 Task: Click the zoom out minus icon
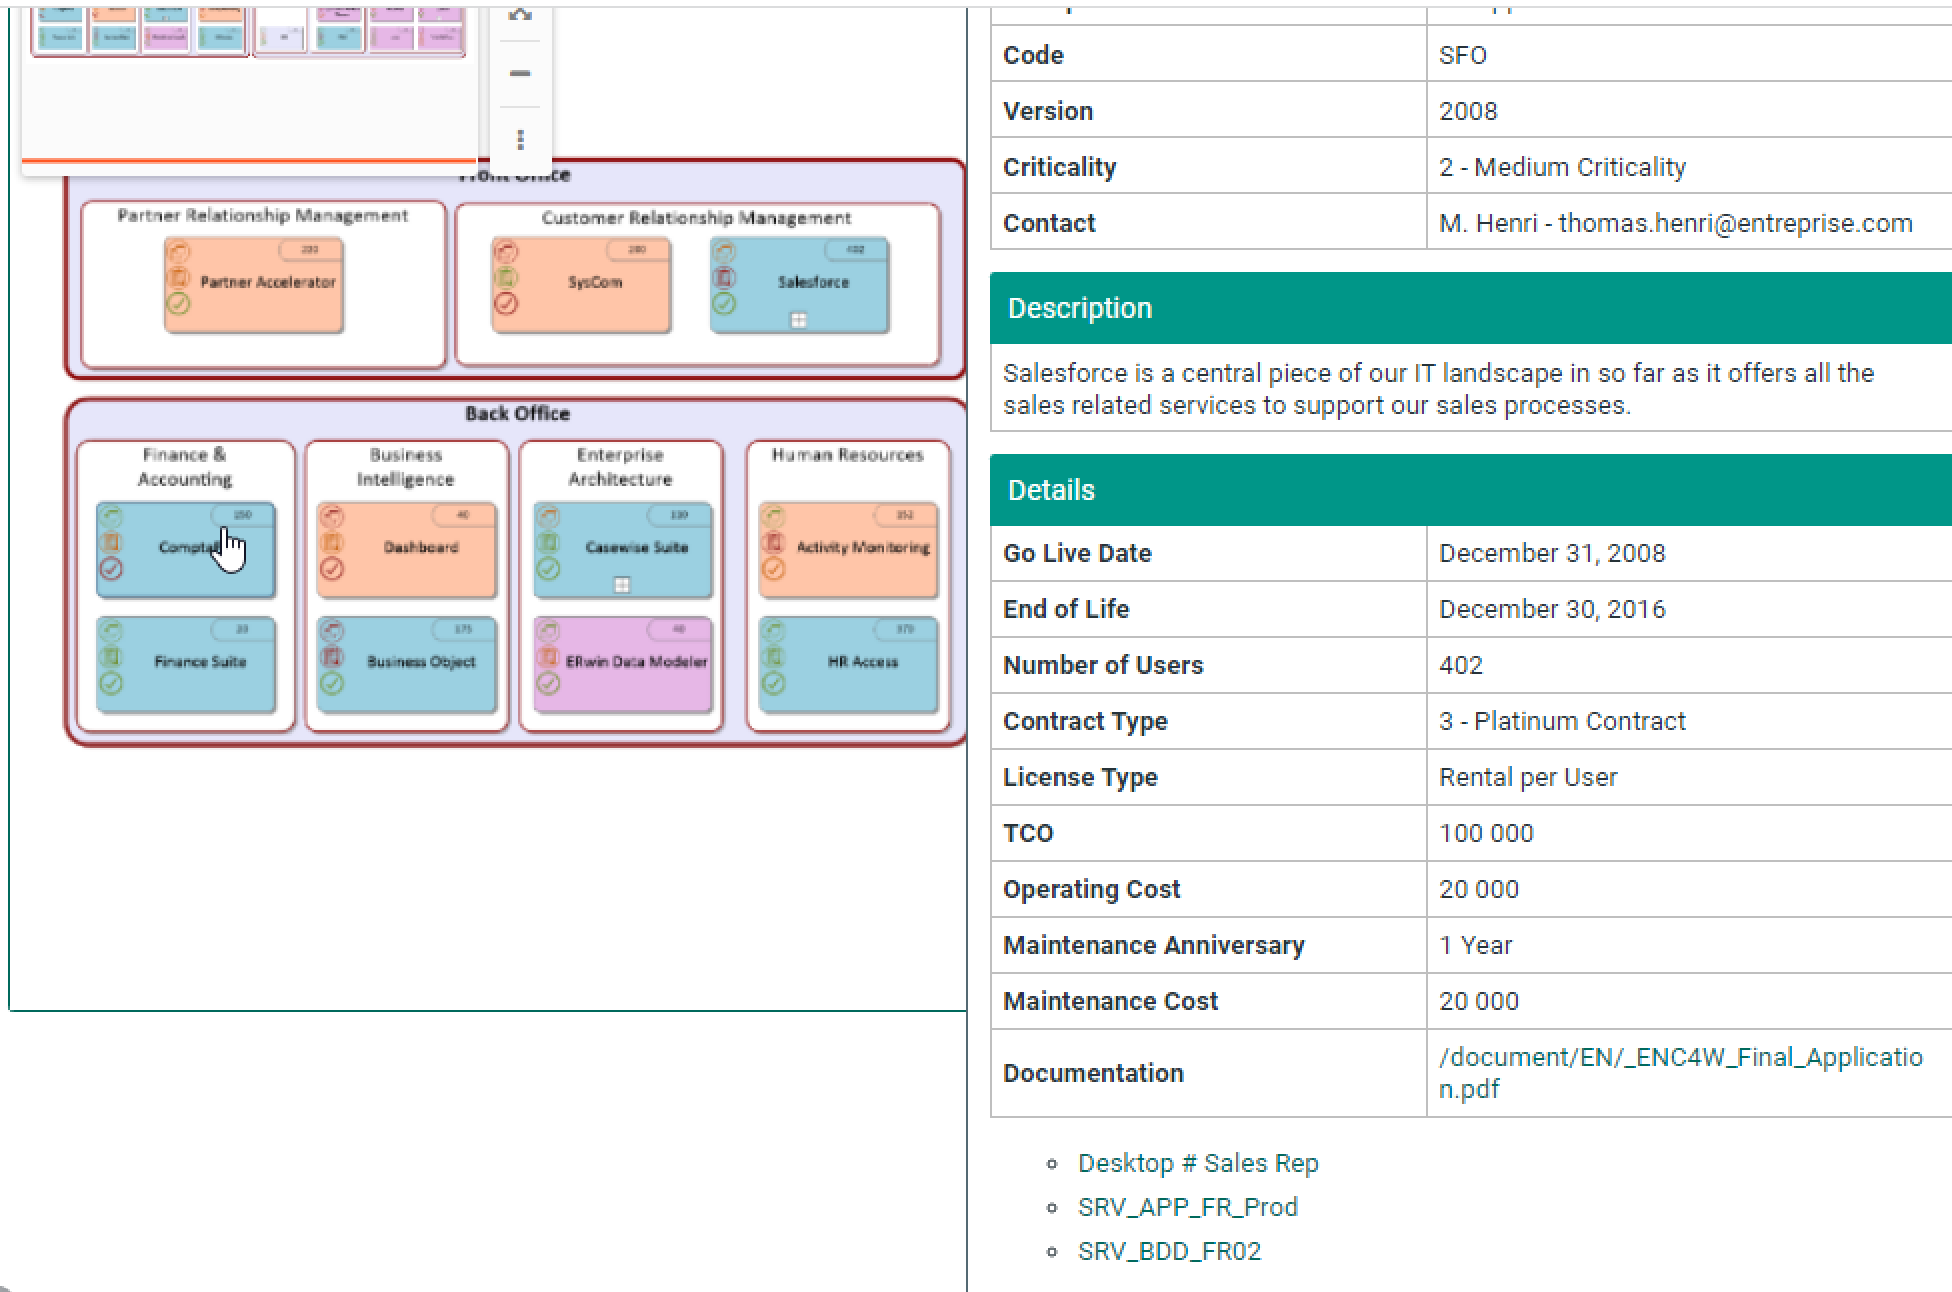tap(520, 74)
